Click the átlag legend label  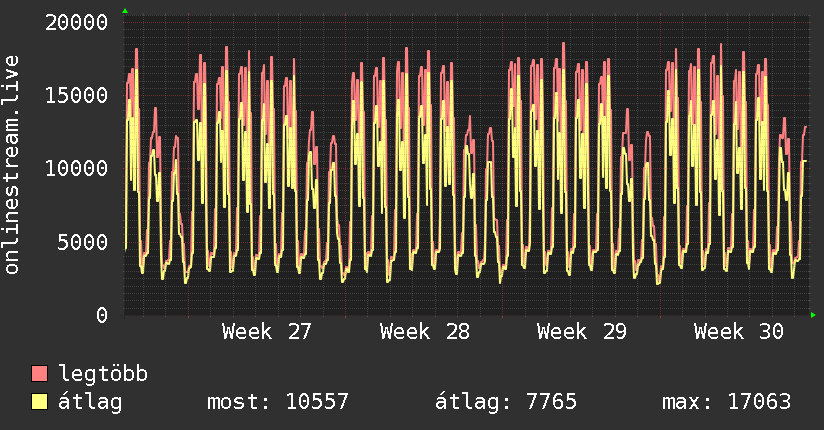[x=90, y=402]
